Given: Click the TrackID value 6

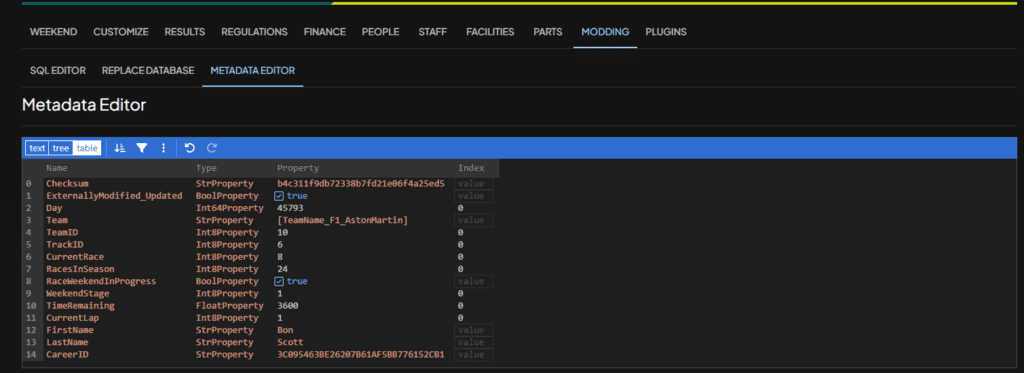Looking at the screenshot, I should (x=280, y=245).
